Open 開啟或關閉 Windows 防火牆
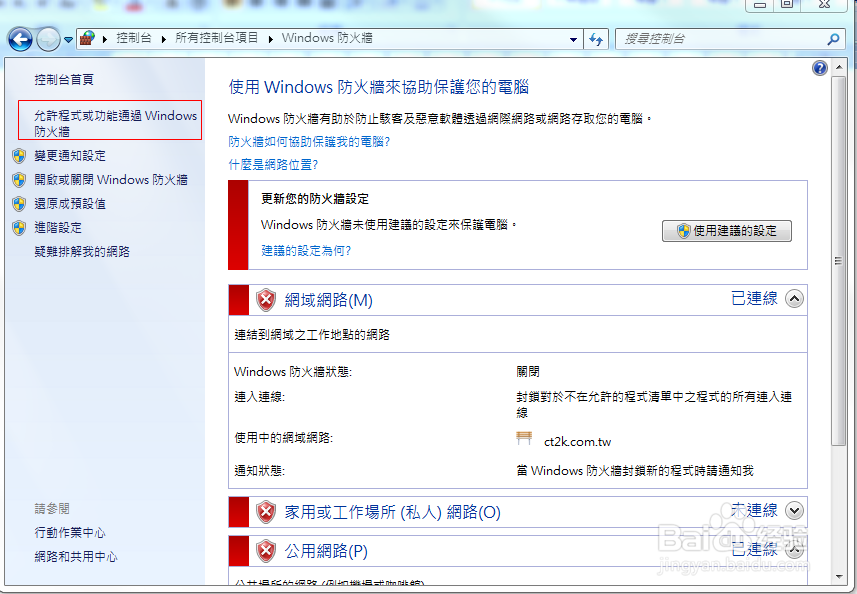 [111, 180]
